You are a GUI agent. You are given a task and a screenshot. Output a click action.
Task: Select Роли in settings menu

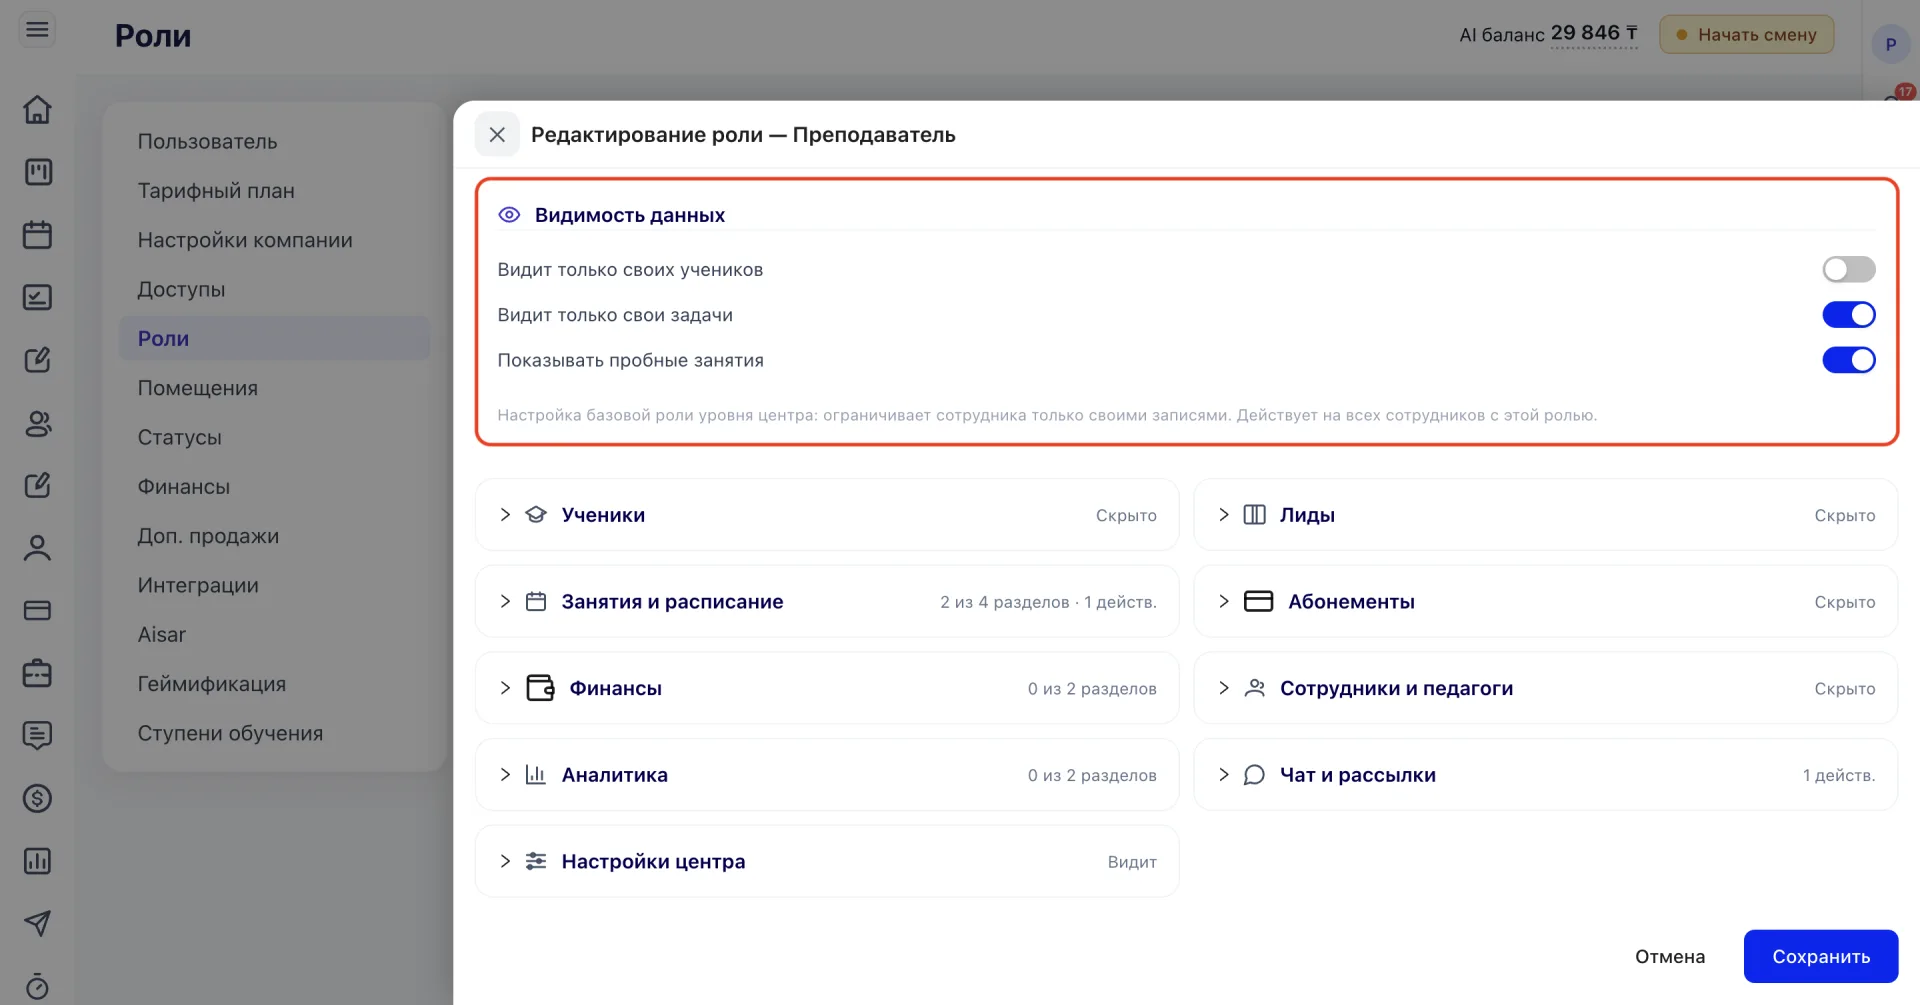274,339
